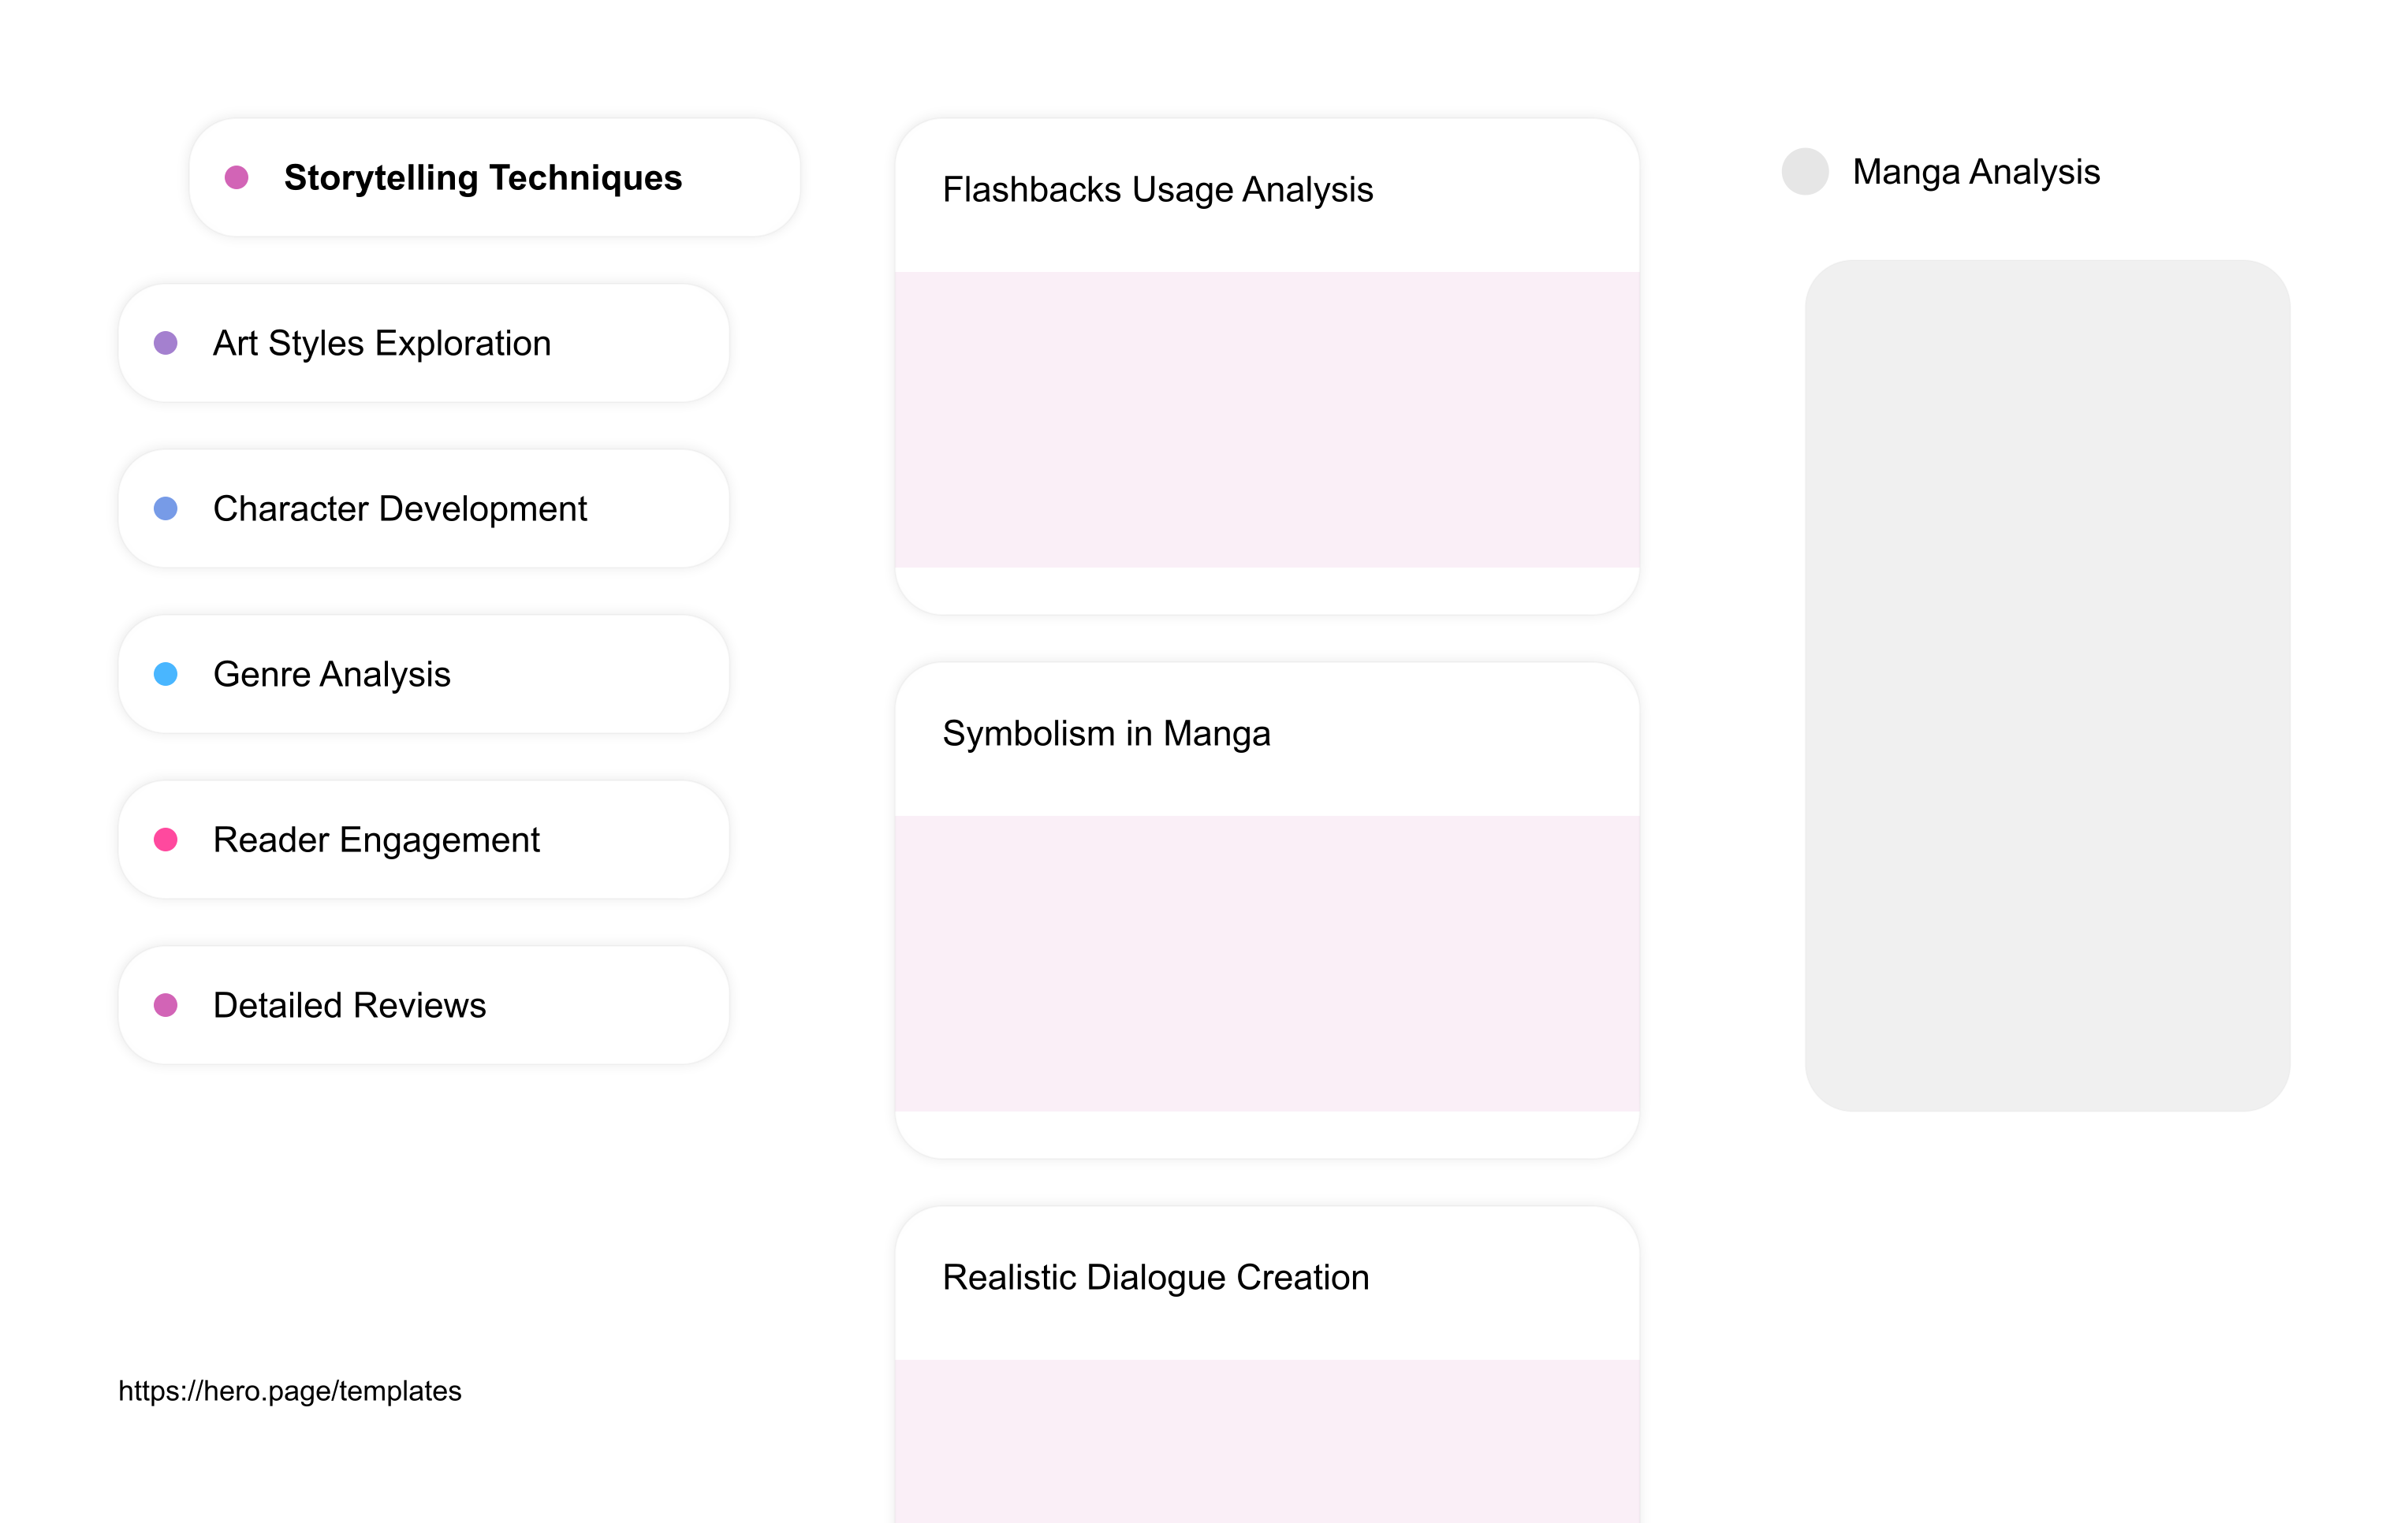Screen dimensions: 2408x1523
Task: Click the hot pink dot beside Reader Engagement
Action: [x=166, y=840]
